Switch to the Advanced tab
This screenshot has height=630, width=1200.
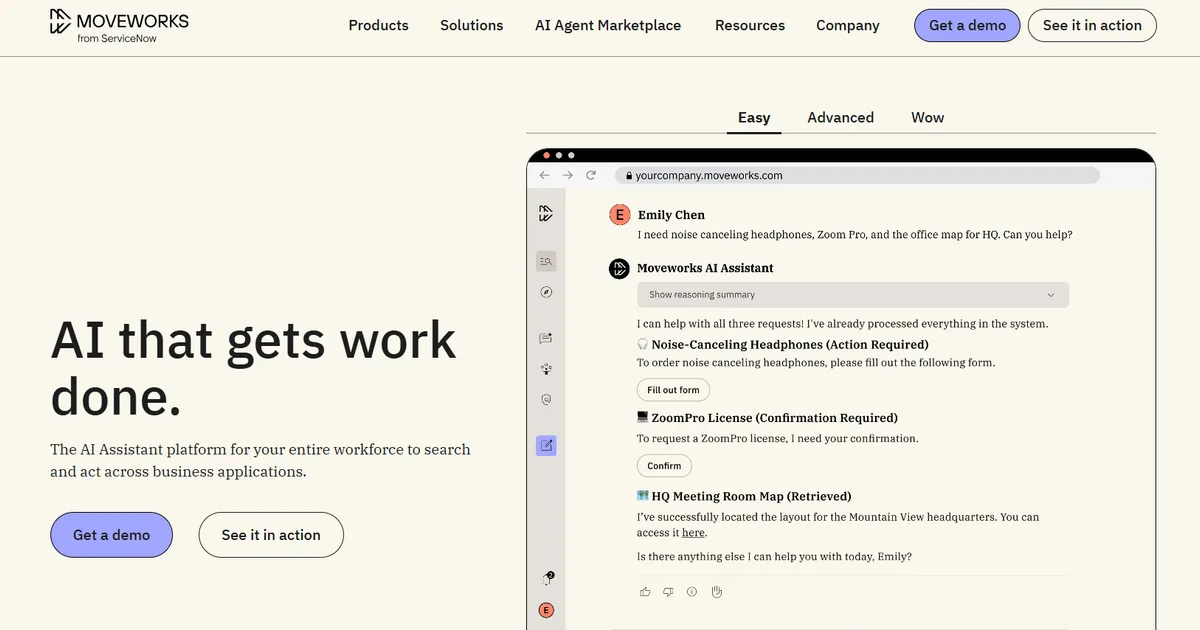(x=841, y=117)
